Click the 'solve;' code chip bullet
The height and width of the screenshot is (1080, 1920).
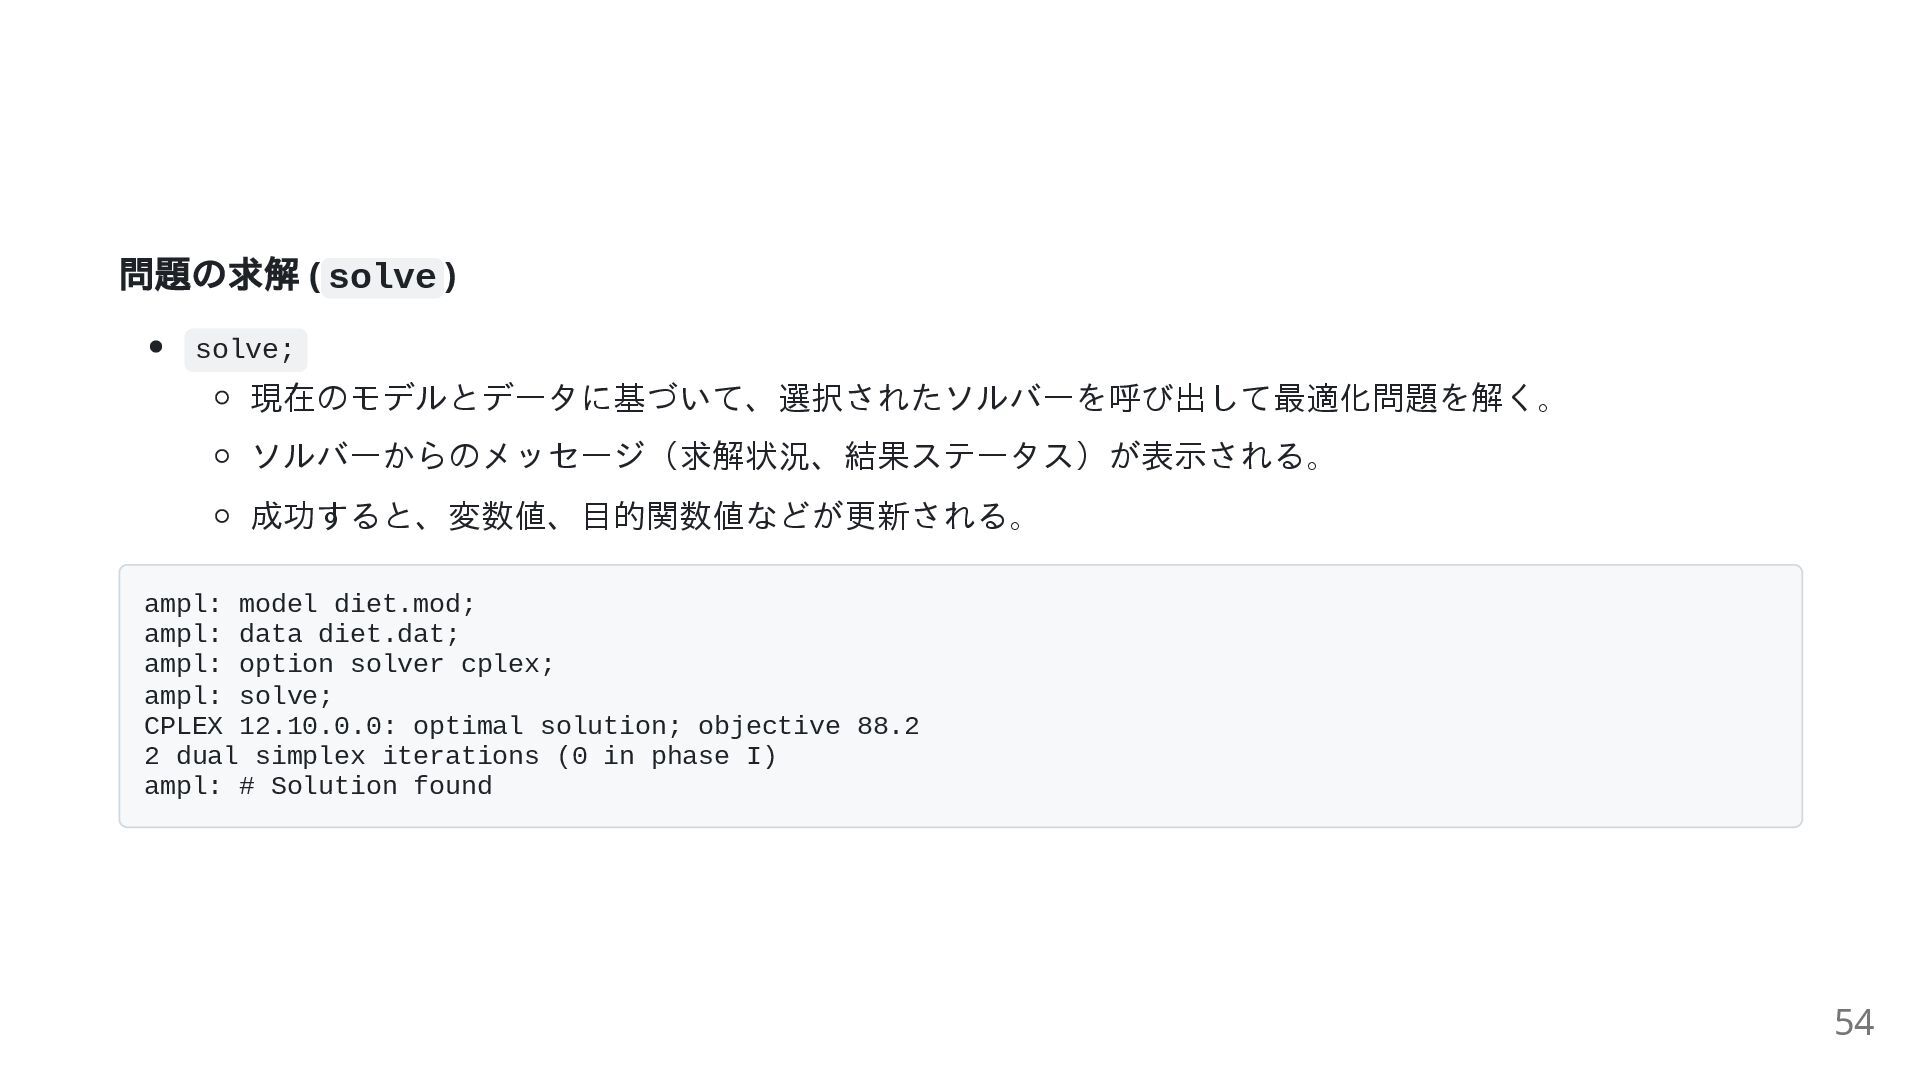(x=245, y=350)
